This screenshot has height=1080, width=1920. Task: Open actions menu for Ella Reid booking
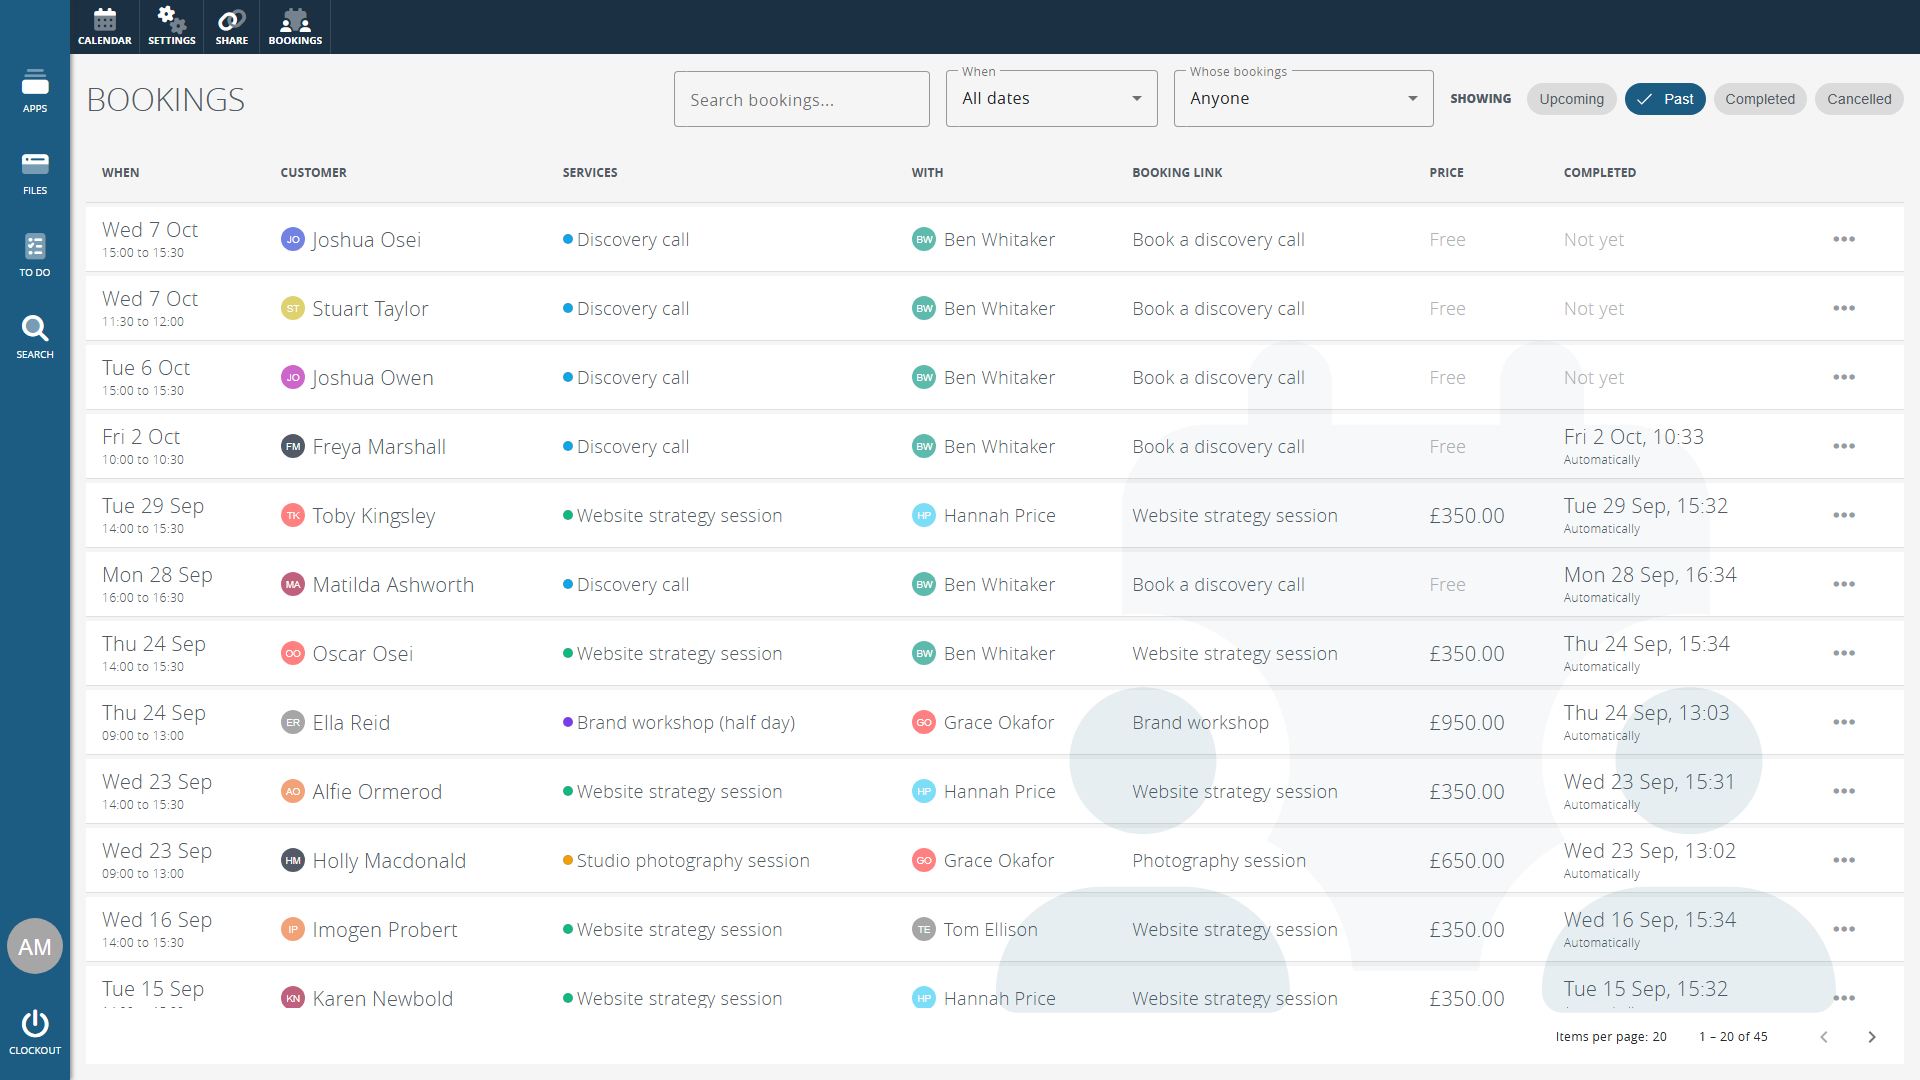(x=1844, y=722)
